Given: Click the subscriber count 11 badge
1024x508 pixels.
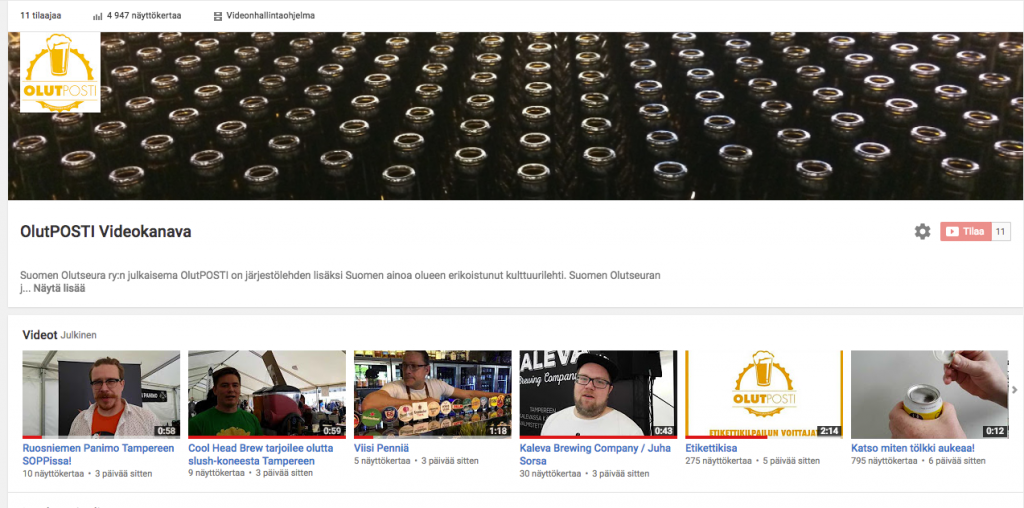Looking at the screenshot, I should tap(1000, 231).
